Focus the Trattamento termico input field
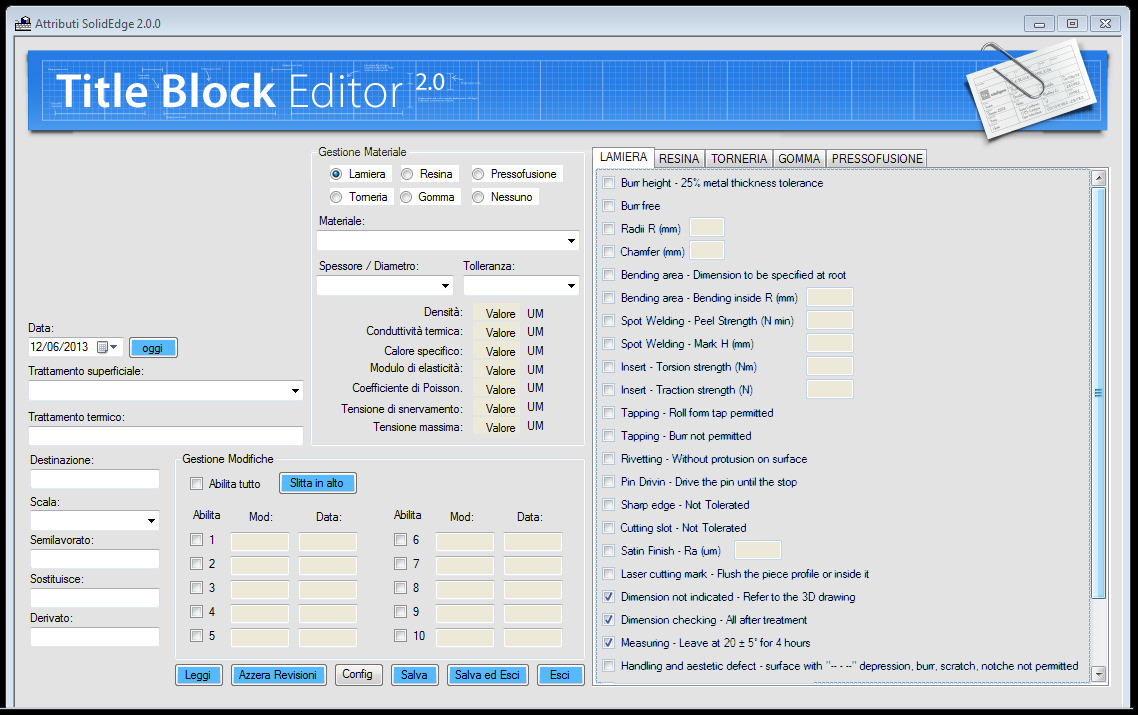This screenshot has width=1138, height=715. 165,436
